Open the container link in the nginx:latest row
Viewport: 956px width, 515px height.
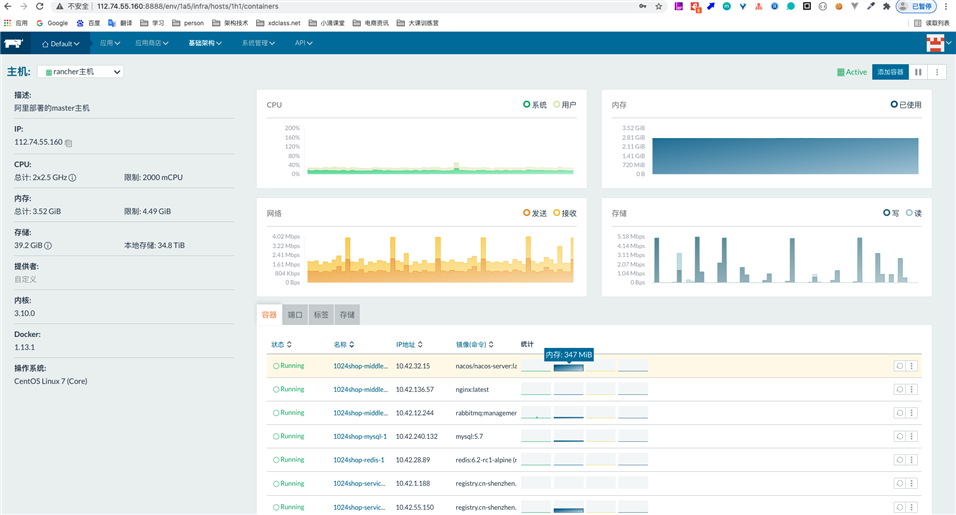[x=360, y=389]
